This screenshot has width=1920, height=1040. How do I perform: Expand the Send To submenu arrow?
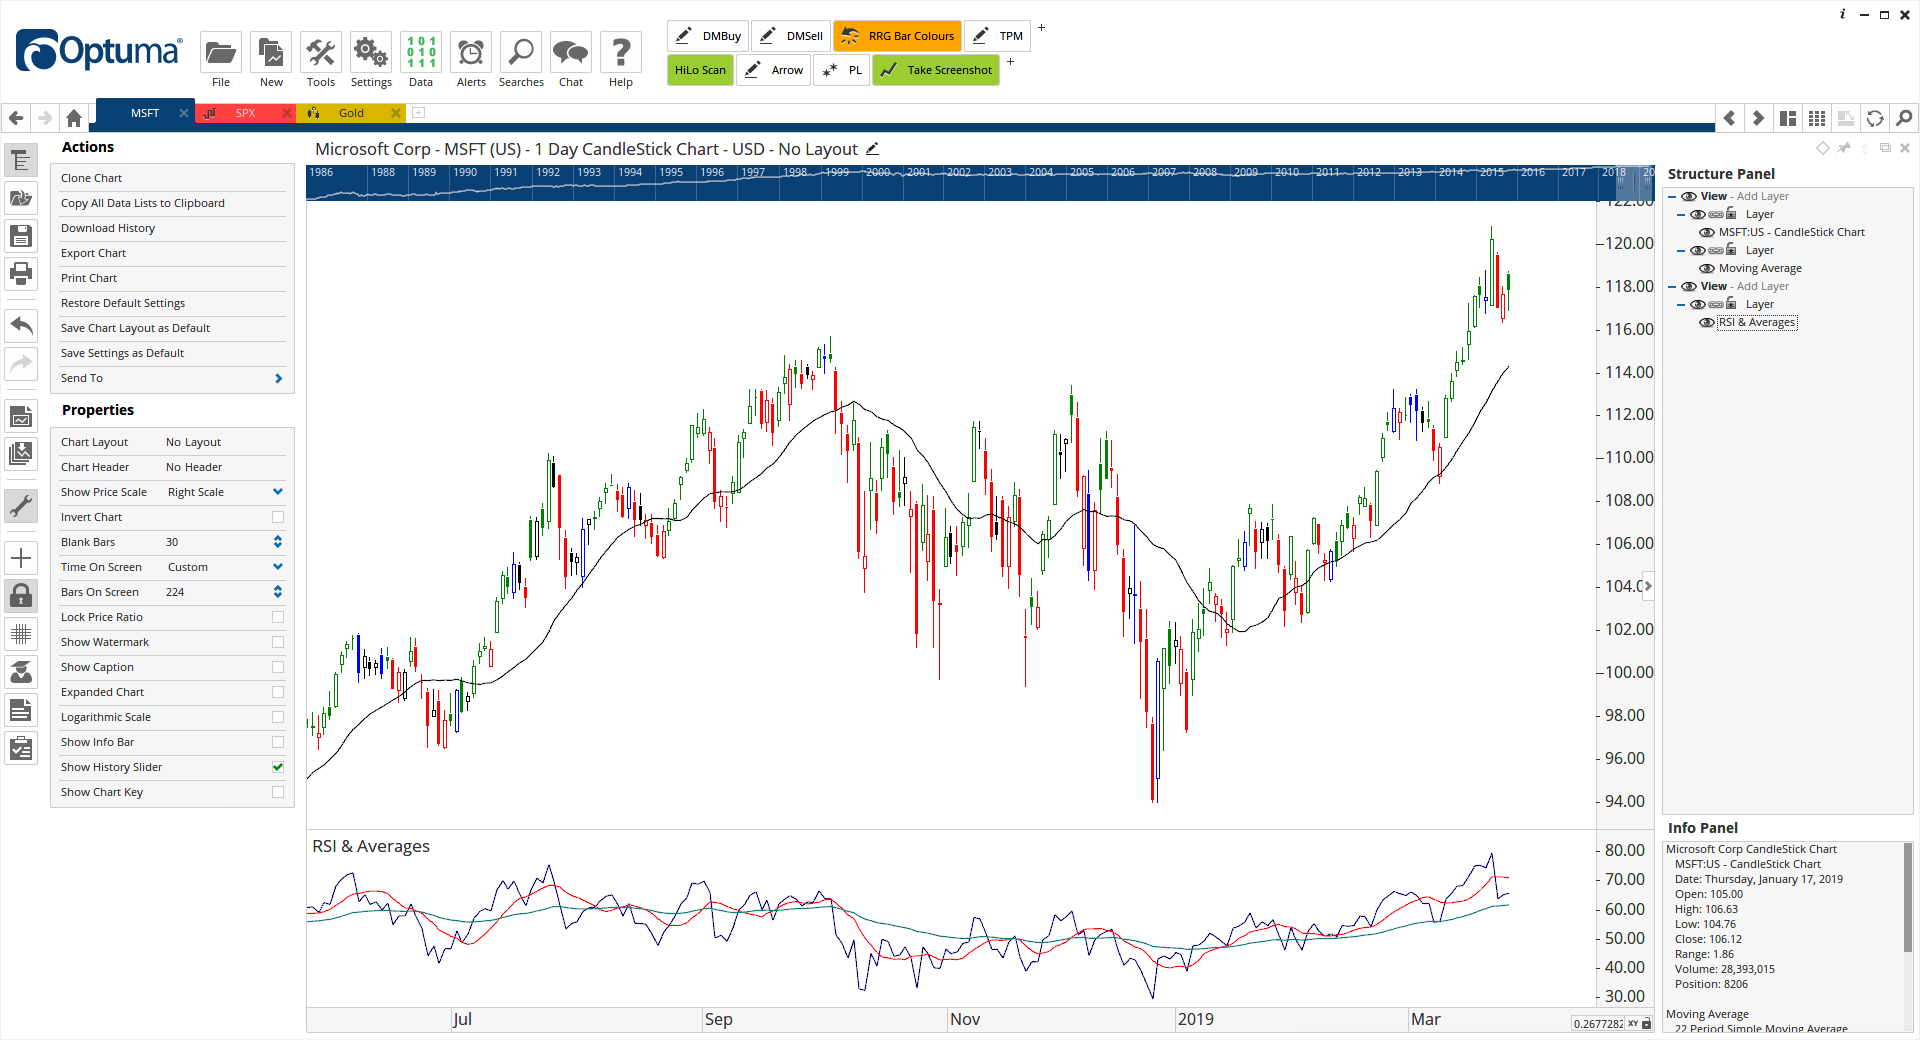pyautogui.click(x=278, y=378)
